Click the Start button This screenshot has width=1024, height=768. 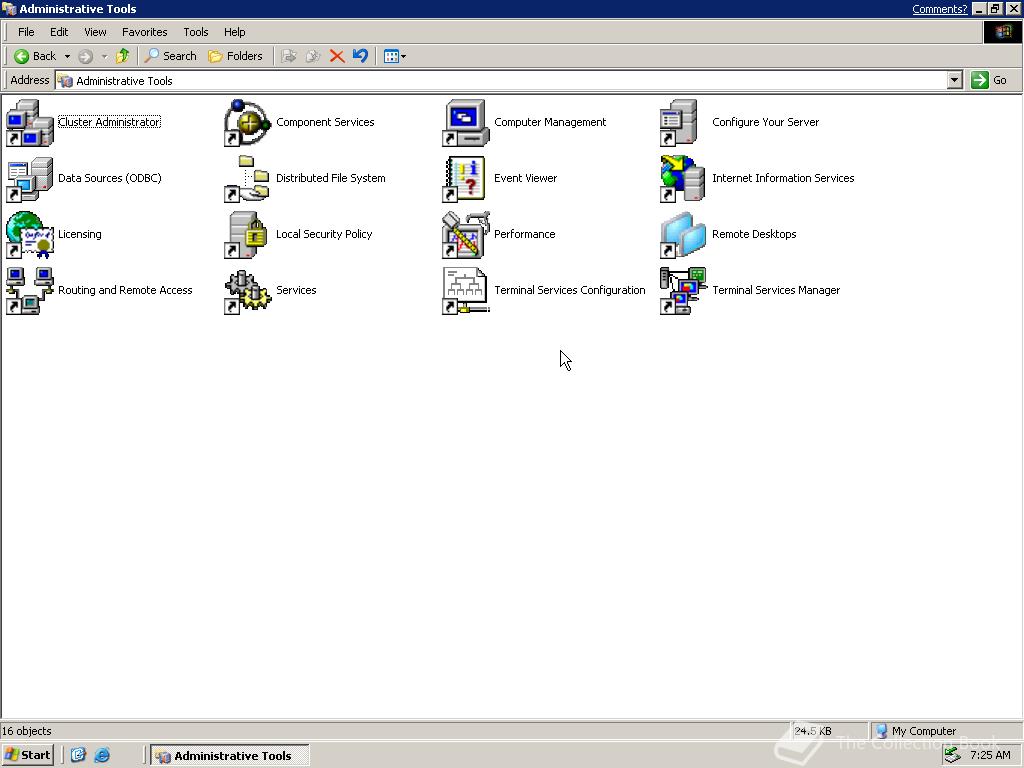point(27,755)
